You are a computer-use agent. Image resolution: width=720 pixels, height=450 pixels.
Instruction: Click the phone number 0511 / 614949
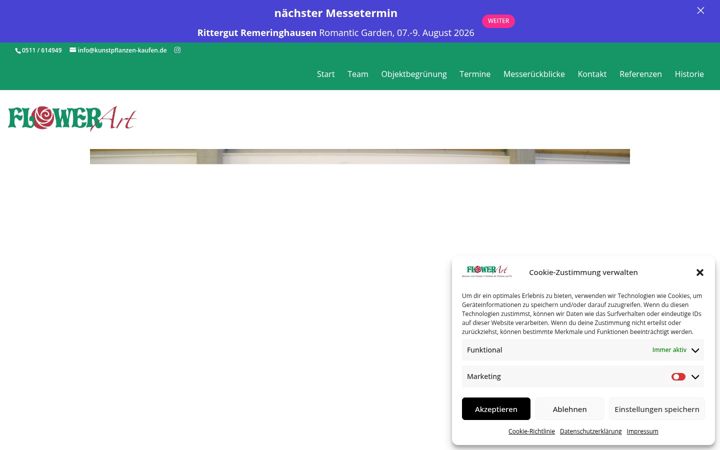[39, 51]
